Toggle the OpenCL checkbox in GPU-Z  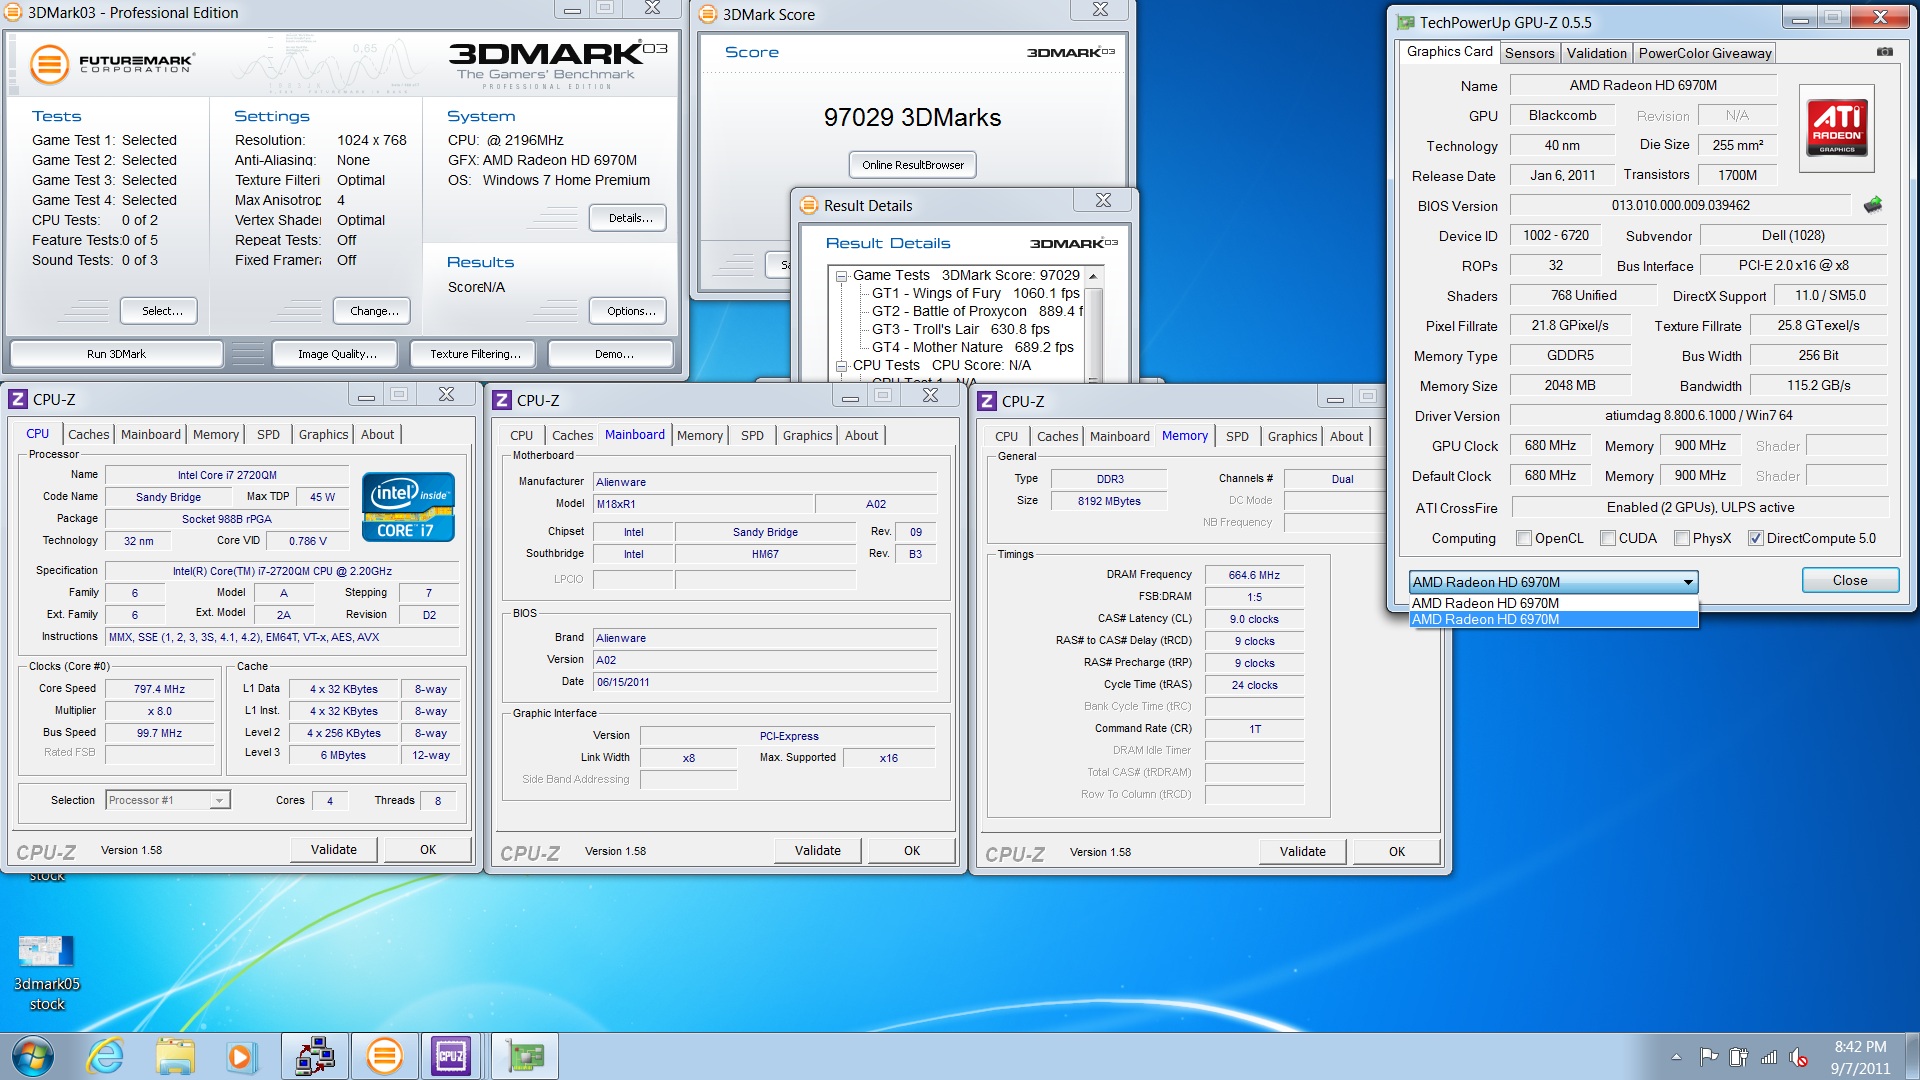tap(1524, 538)
